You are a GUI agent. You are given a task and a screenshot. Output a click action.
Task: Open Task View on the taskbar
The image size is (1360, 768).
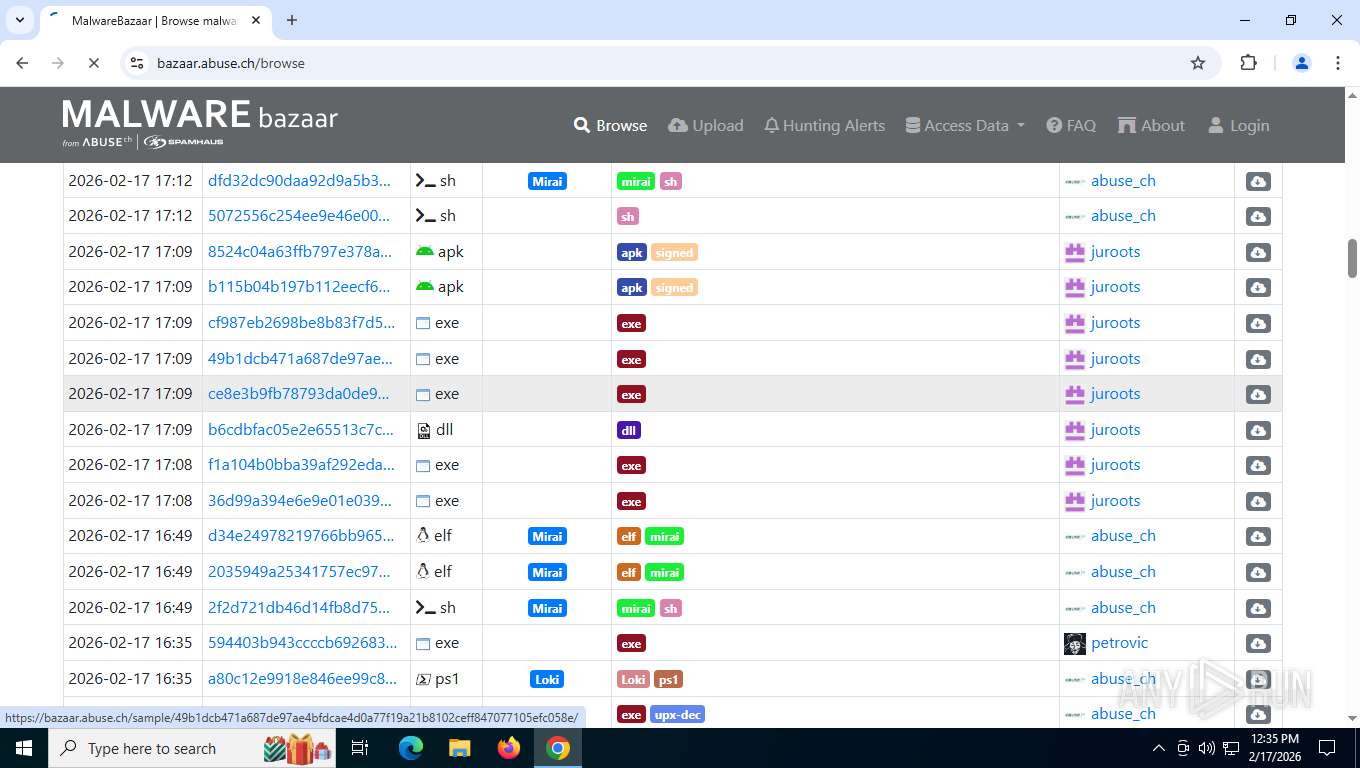(360, 748)
